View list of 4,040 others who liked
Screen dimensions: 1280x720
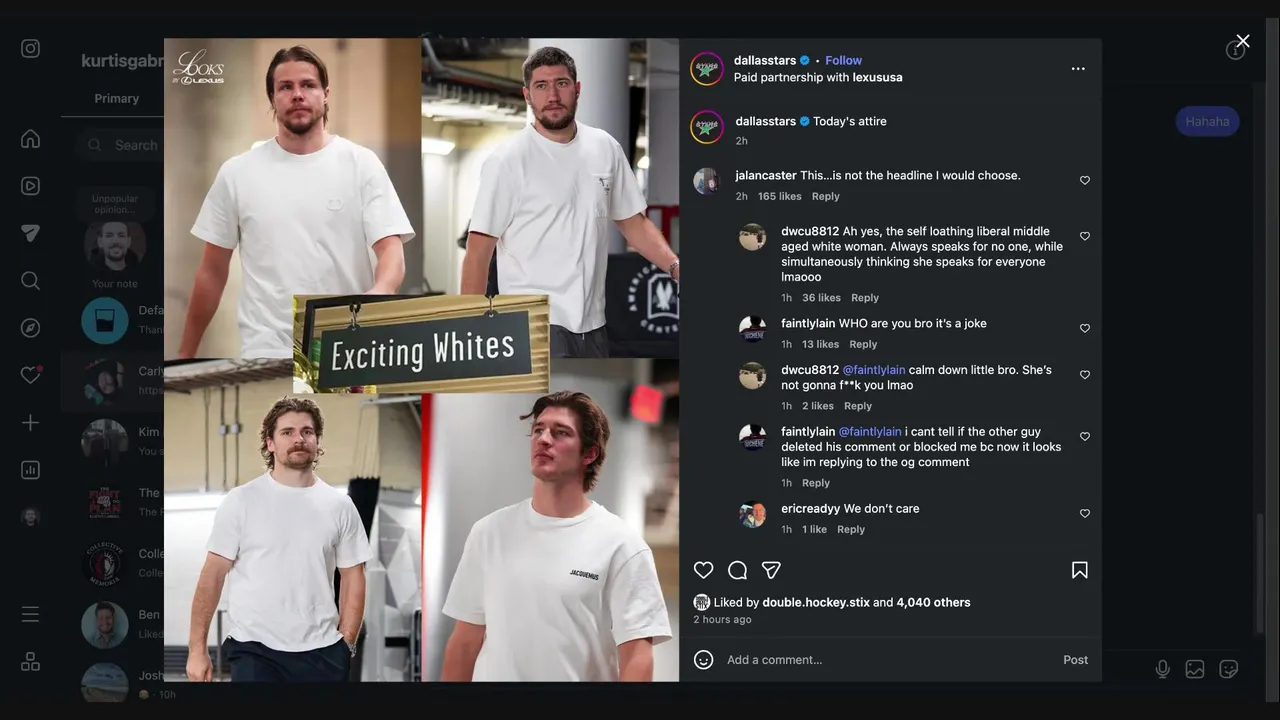click(x=933, y=602)
